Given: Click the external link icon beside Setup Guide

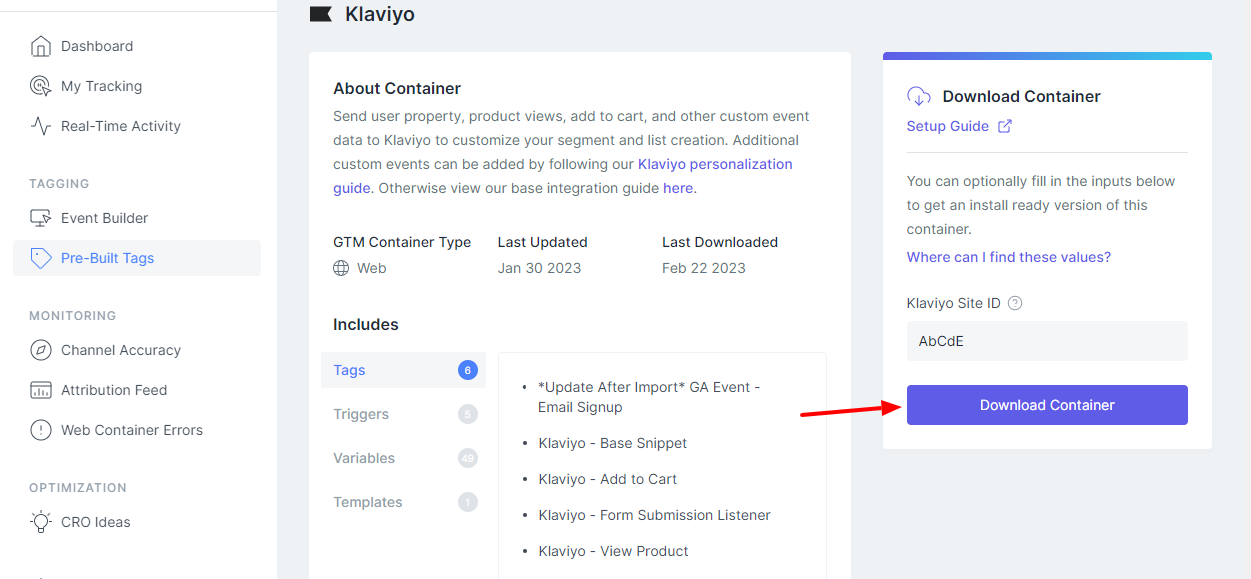Looking at the screenshot, I should [1005, 126].
